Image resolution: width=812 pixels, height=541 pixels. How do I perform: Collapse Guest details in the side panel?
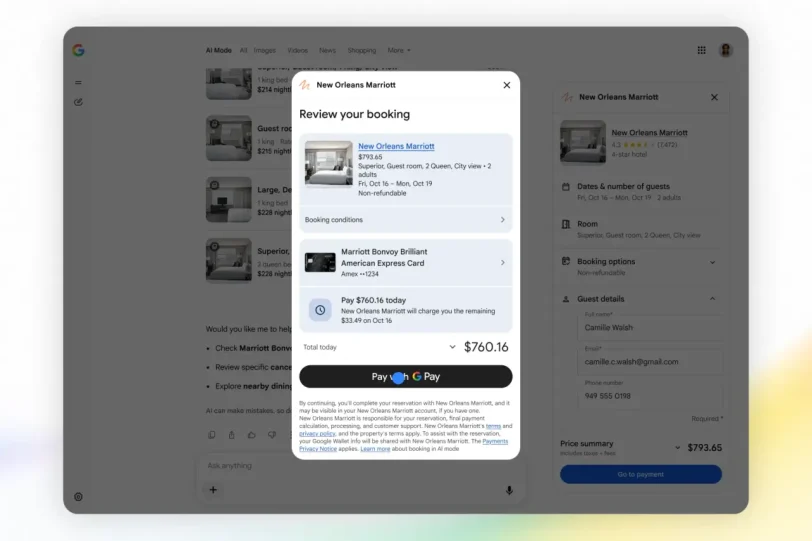click(x=713, y=299)
